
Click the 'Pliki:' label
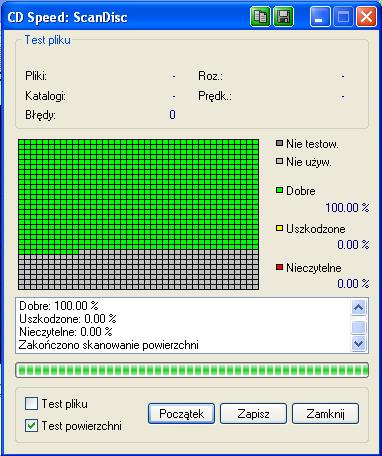click(36, 76)
